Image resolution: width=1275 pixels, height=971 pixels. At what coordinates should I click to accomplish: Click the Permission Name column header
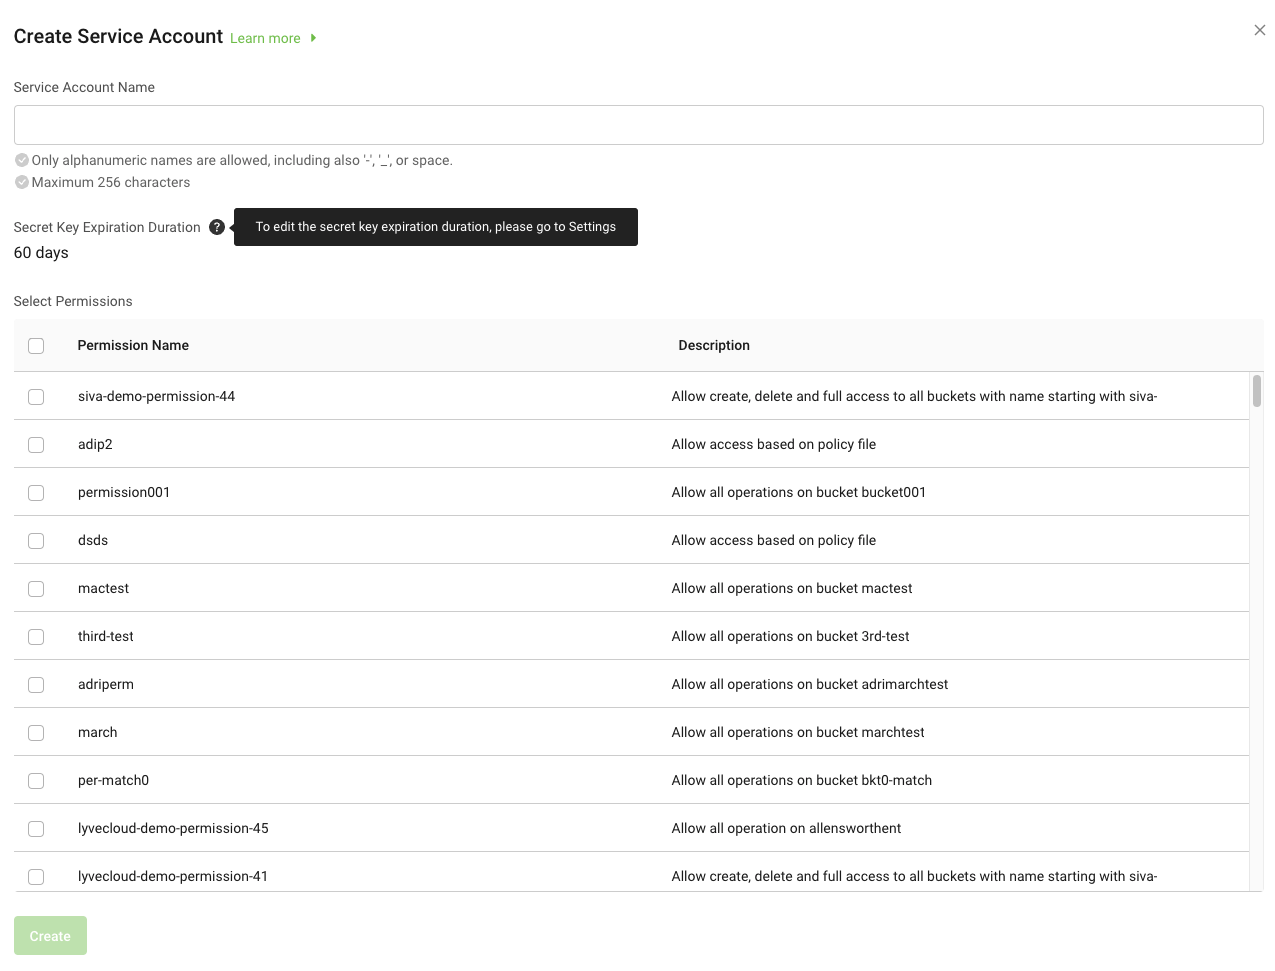coord(133,345)
